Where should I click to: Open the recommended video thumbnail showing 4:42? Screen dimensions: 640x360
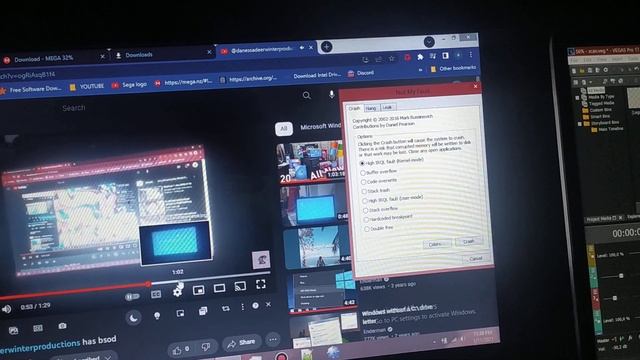[322, 293]
